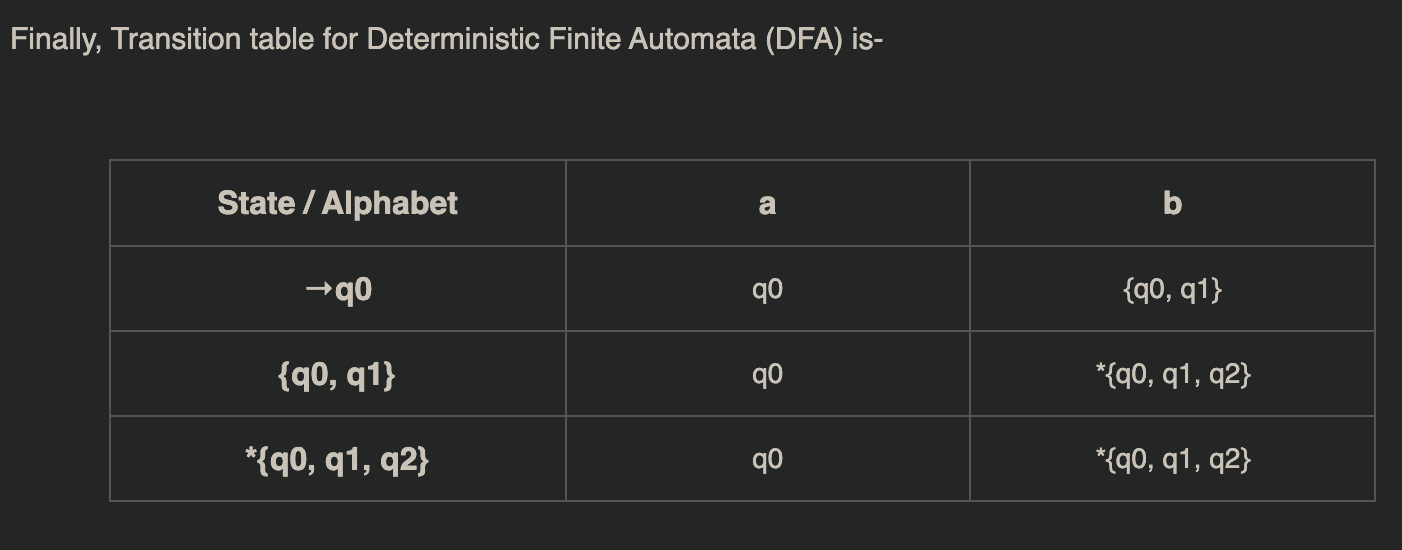Click q0 in the last table row
Viewport: 1402px width, 550px height.
pos(767,460)
